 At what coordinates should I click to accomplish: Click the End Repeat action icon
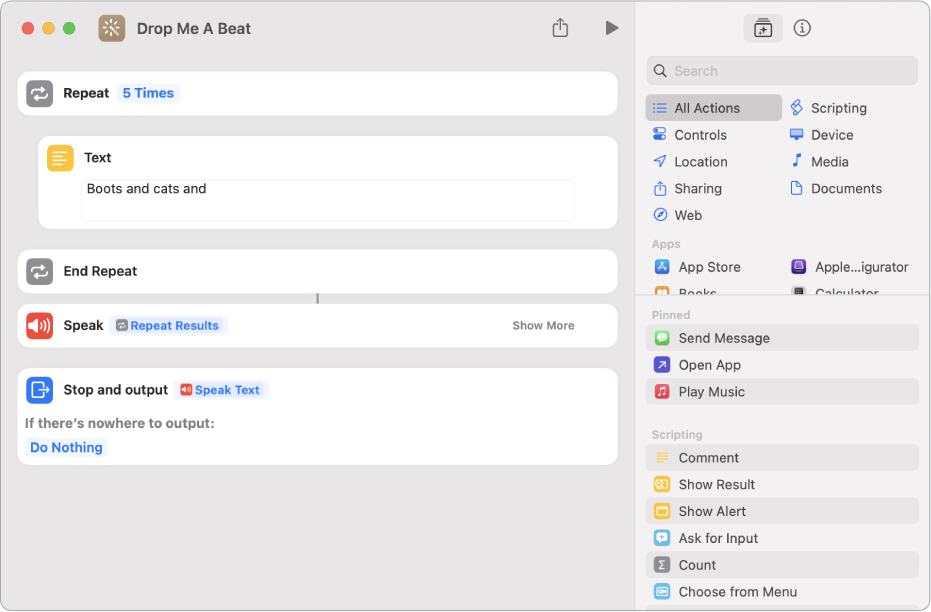point(40,271)
